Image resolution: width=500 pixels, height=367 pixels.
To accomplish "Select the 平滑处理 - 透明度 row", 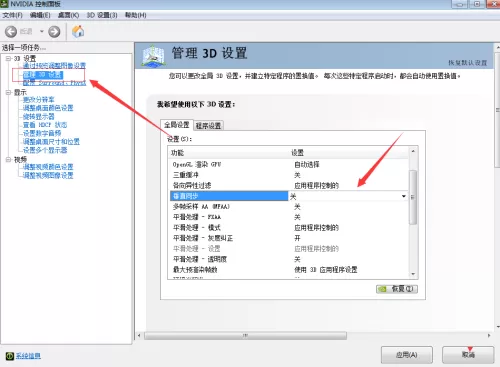I will [x=289, y=259].
